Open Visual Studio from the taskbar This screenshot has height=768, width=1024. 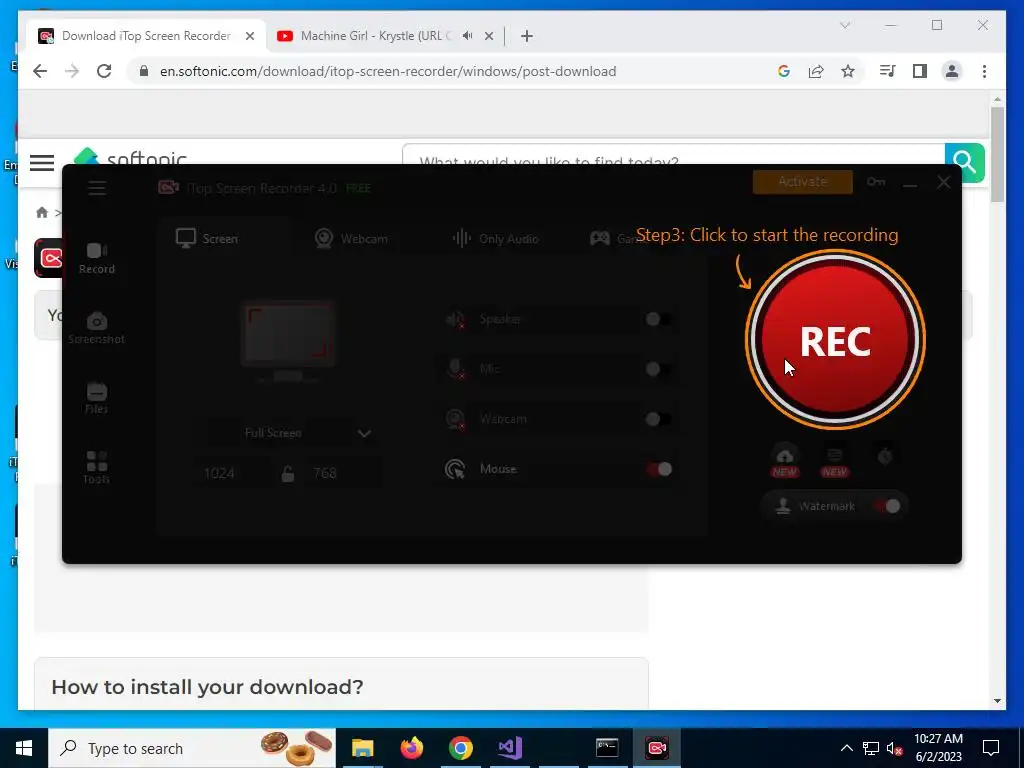[x=510, y=748]
